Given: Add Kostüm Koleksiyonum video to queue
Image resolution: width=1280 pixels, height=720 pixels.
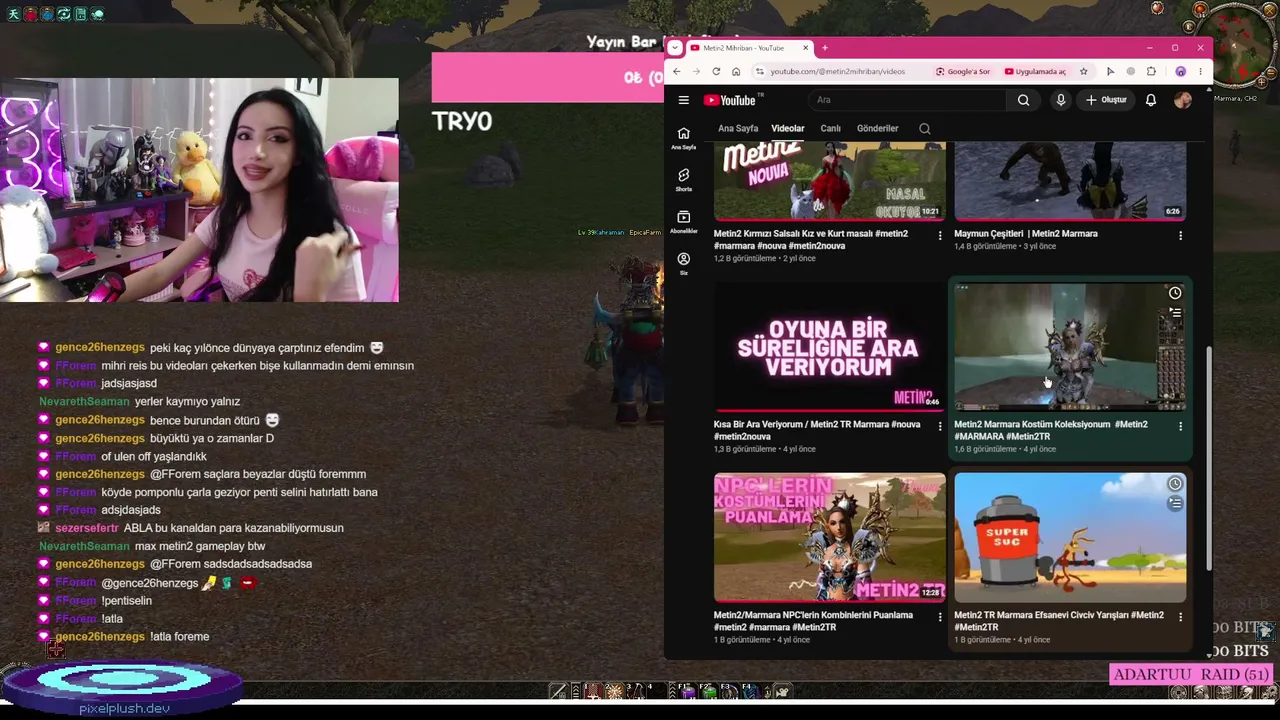Looking at the screenshot, I should click(1175, 313).
